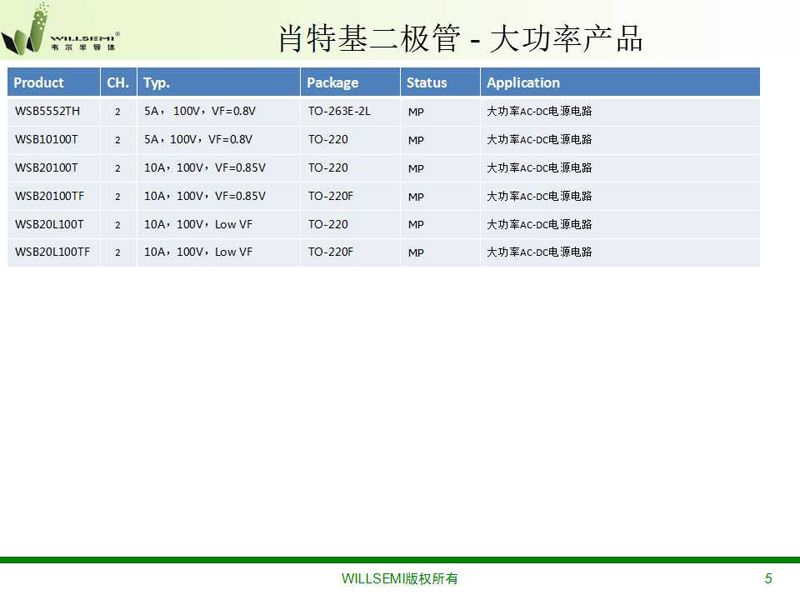The width and height of the screenshot is (800, 600).
Task: Select product cell WSB20L100TF
Action: [x=52, y=252]
